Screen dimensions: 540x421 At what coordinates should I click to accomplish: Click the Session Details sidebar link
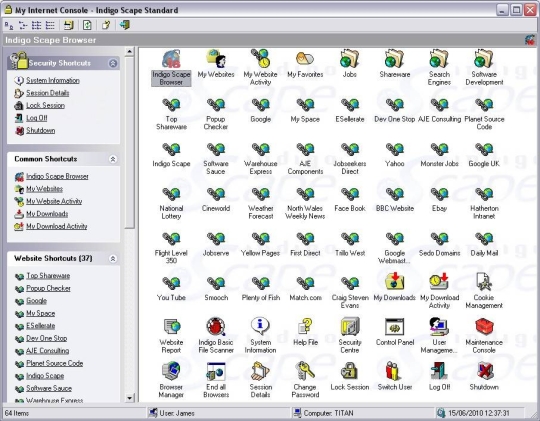pos(48,93)
